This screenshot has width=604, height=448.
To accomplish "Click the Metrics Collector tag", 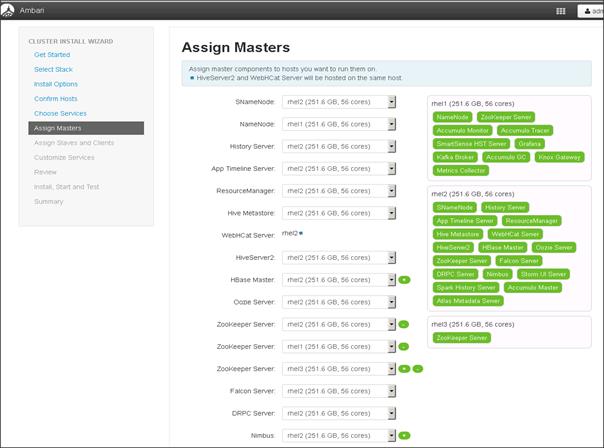I will point(461,170).
